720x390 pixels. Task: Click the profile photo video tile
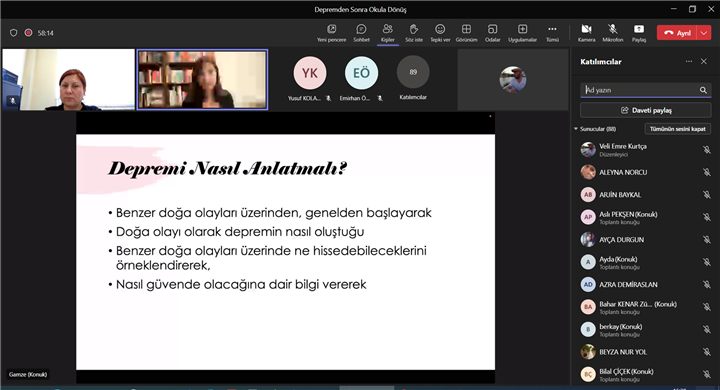(x=513, y=79)
